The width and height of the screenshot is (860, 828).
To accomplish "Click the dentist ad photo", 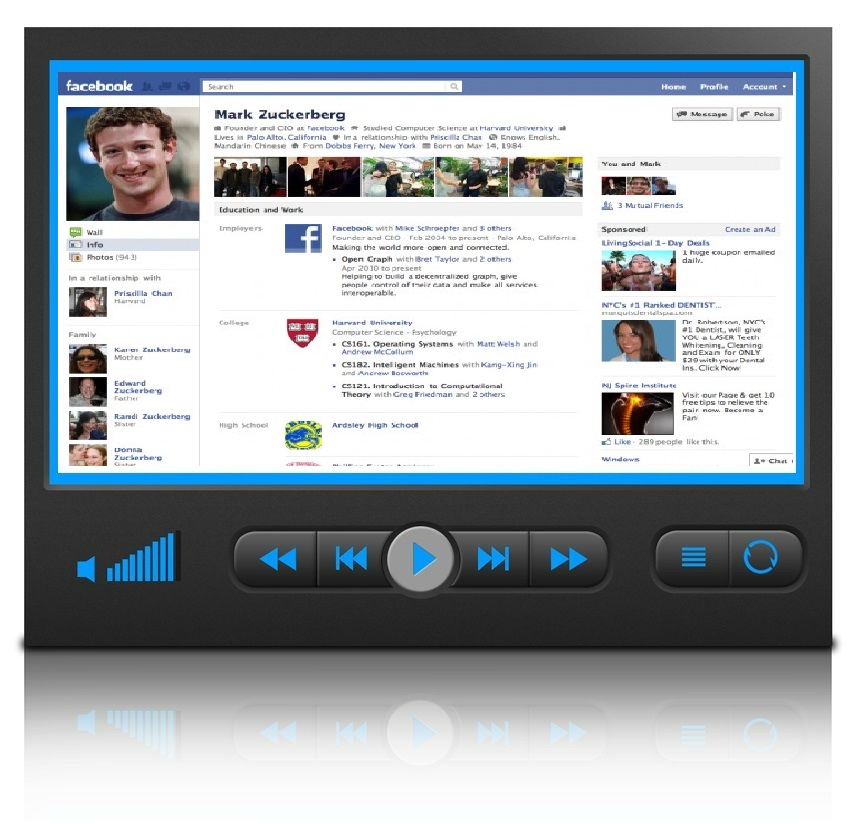I will pyautogui.click(x=638, y=341).
